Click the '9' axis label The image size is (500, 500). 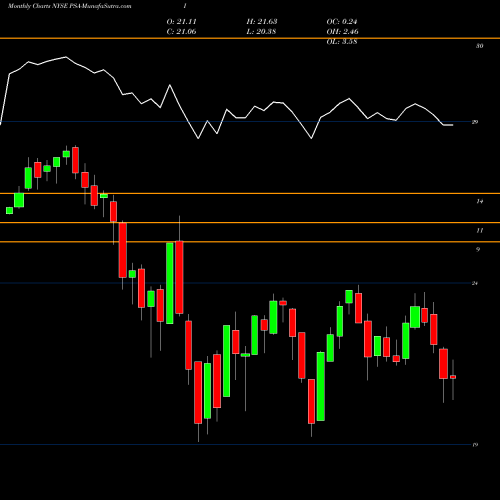click(x=478, y=249)
